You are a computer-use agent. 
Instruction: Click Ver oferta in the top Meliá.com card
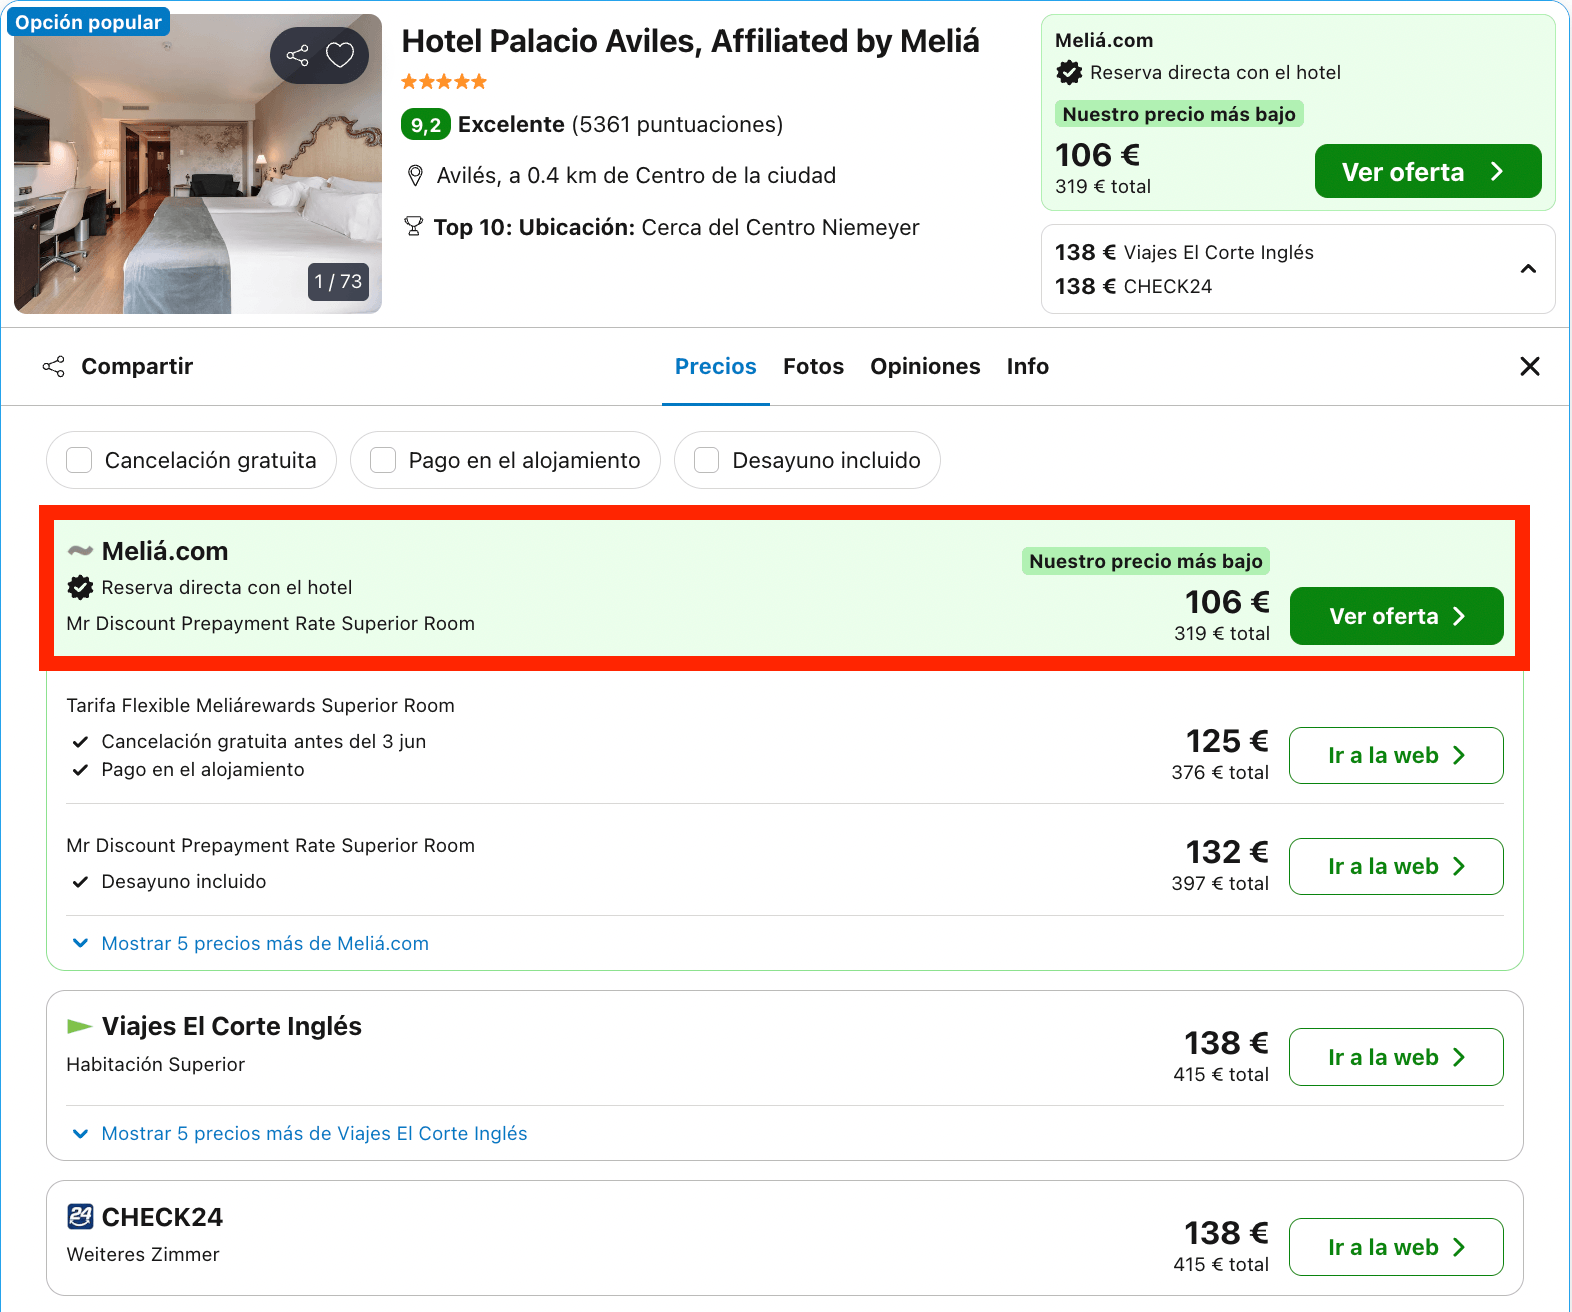coord(1428,171)
